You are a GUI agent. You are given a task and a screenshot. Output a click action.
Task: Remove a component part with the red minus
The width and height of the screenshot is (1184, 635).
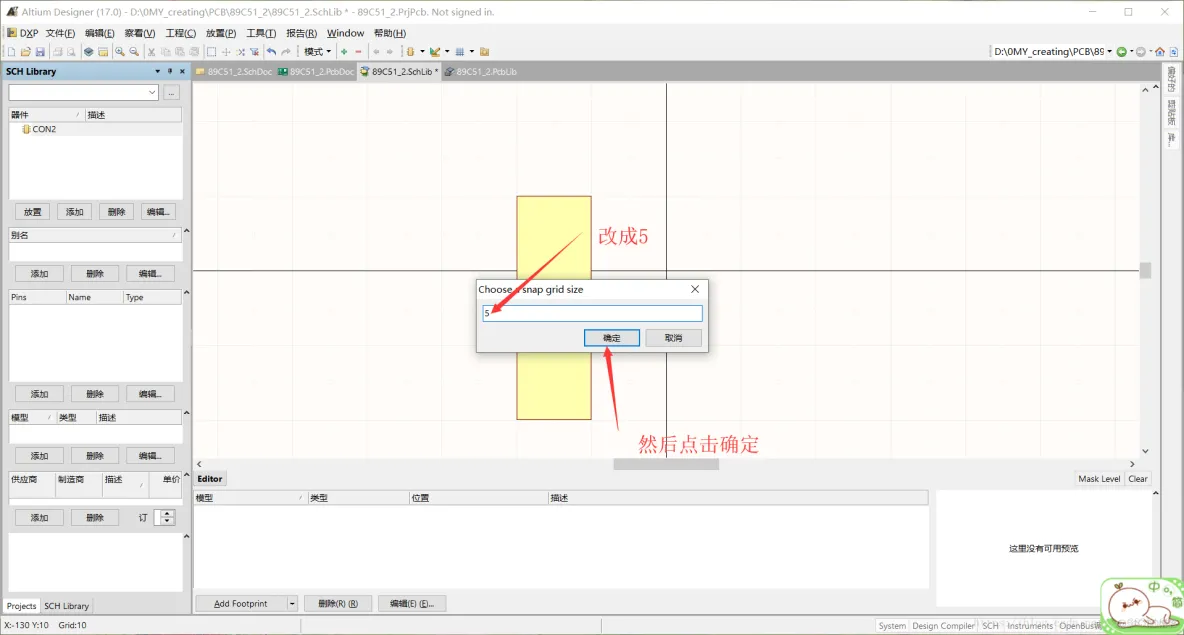point(359,52)
